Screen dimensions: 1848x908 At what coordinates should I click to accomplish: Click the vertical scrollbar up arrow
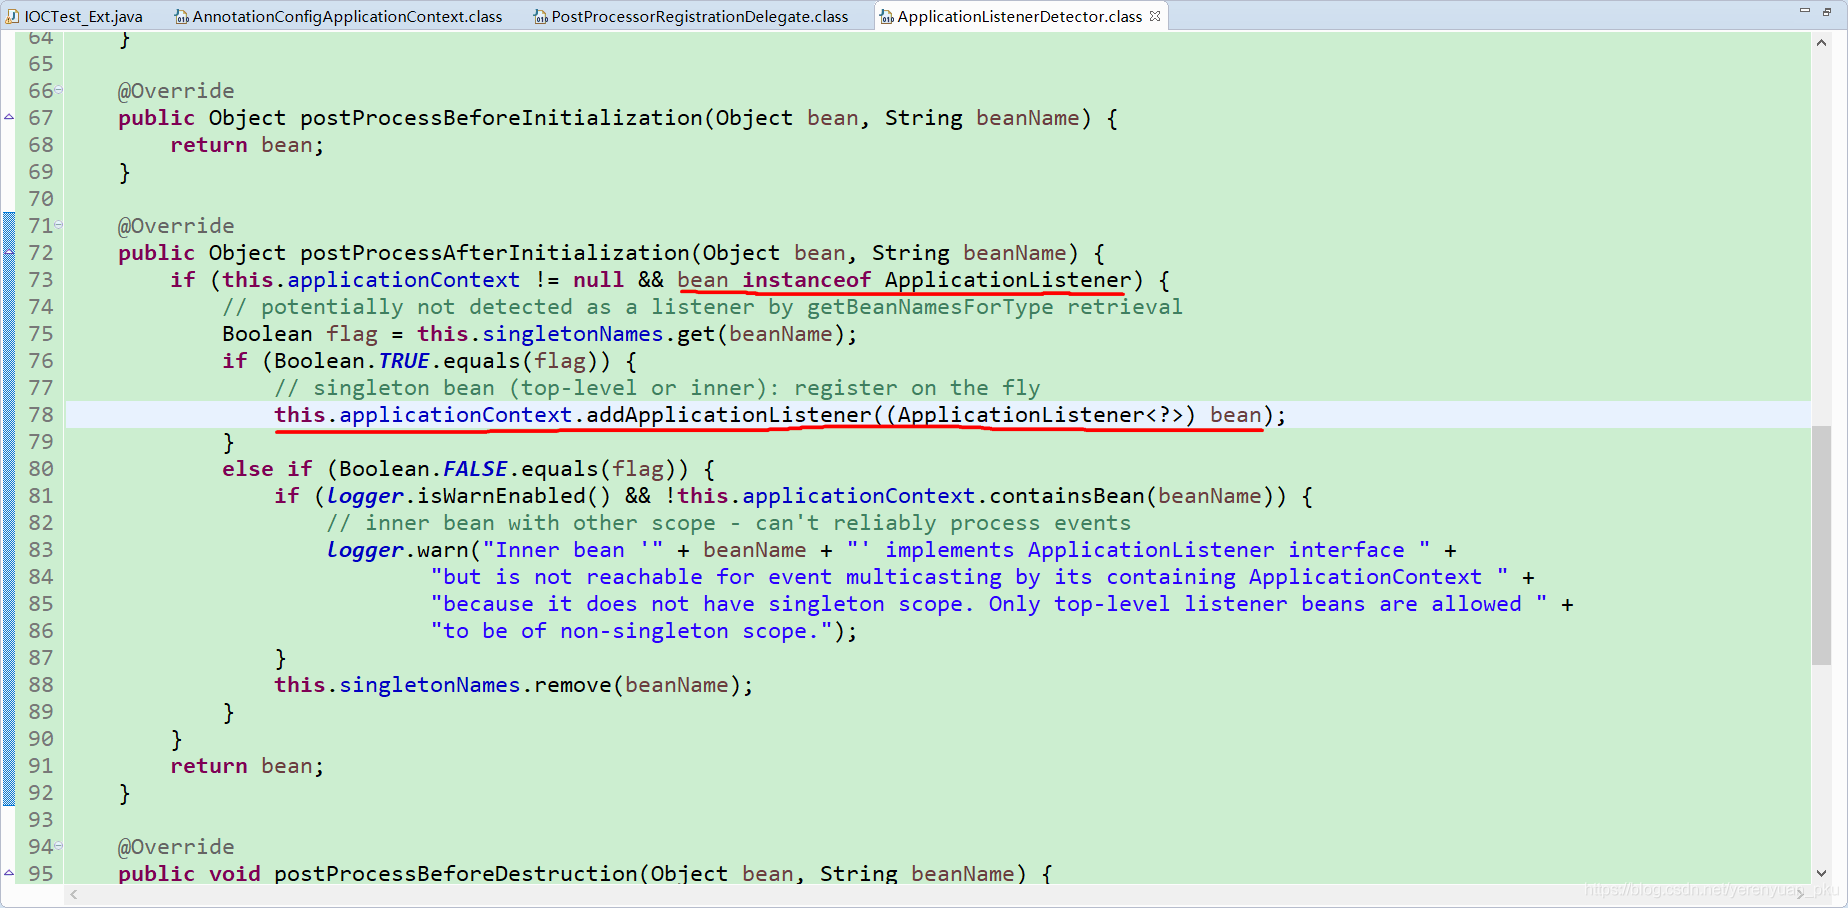click(x=1821, y=43)
